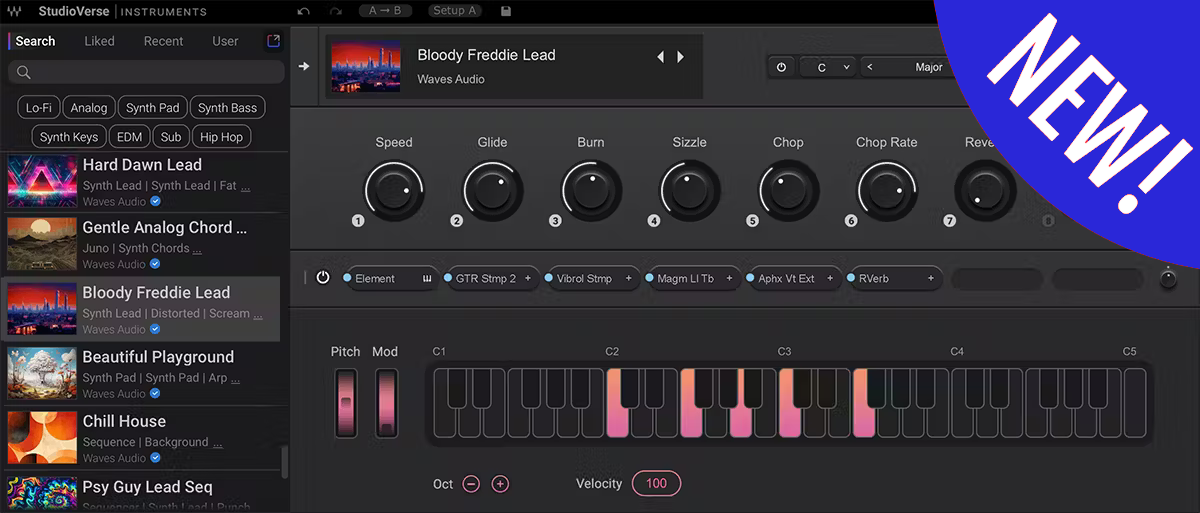
Task: Click the plus icon on Aphx Vt Ext
Action: tap(830, 278)
